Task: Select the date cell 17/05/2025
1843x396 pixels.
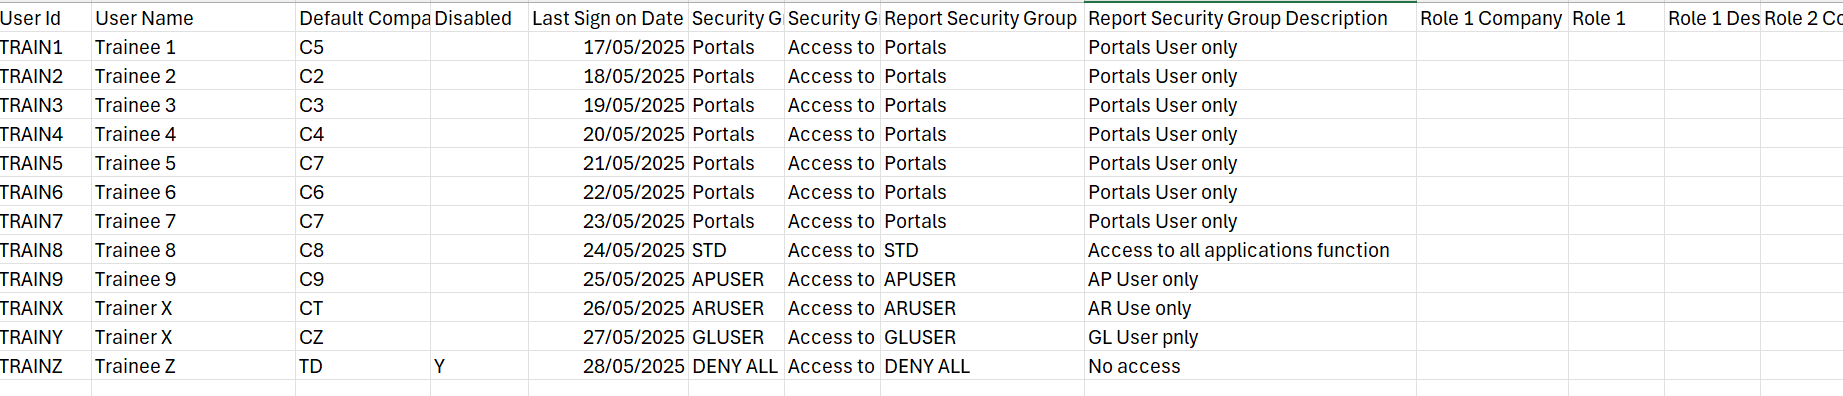Action: pos(608,47)
